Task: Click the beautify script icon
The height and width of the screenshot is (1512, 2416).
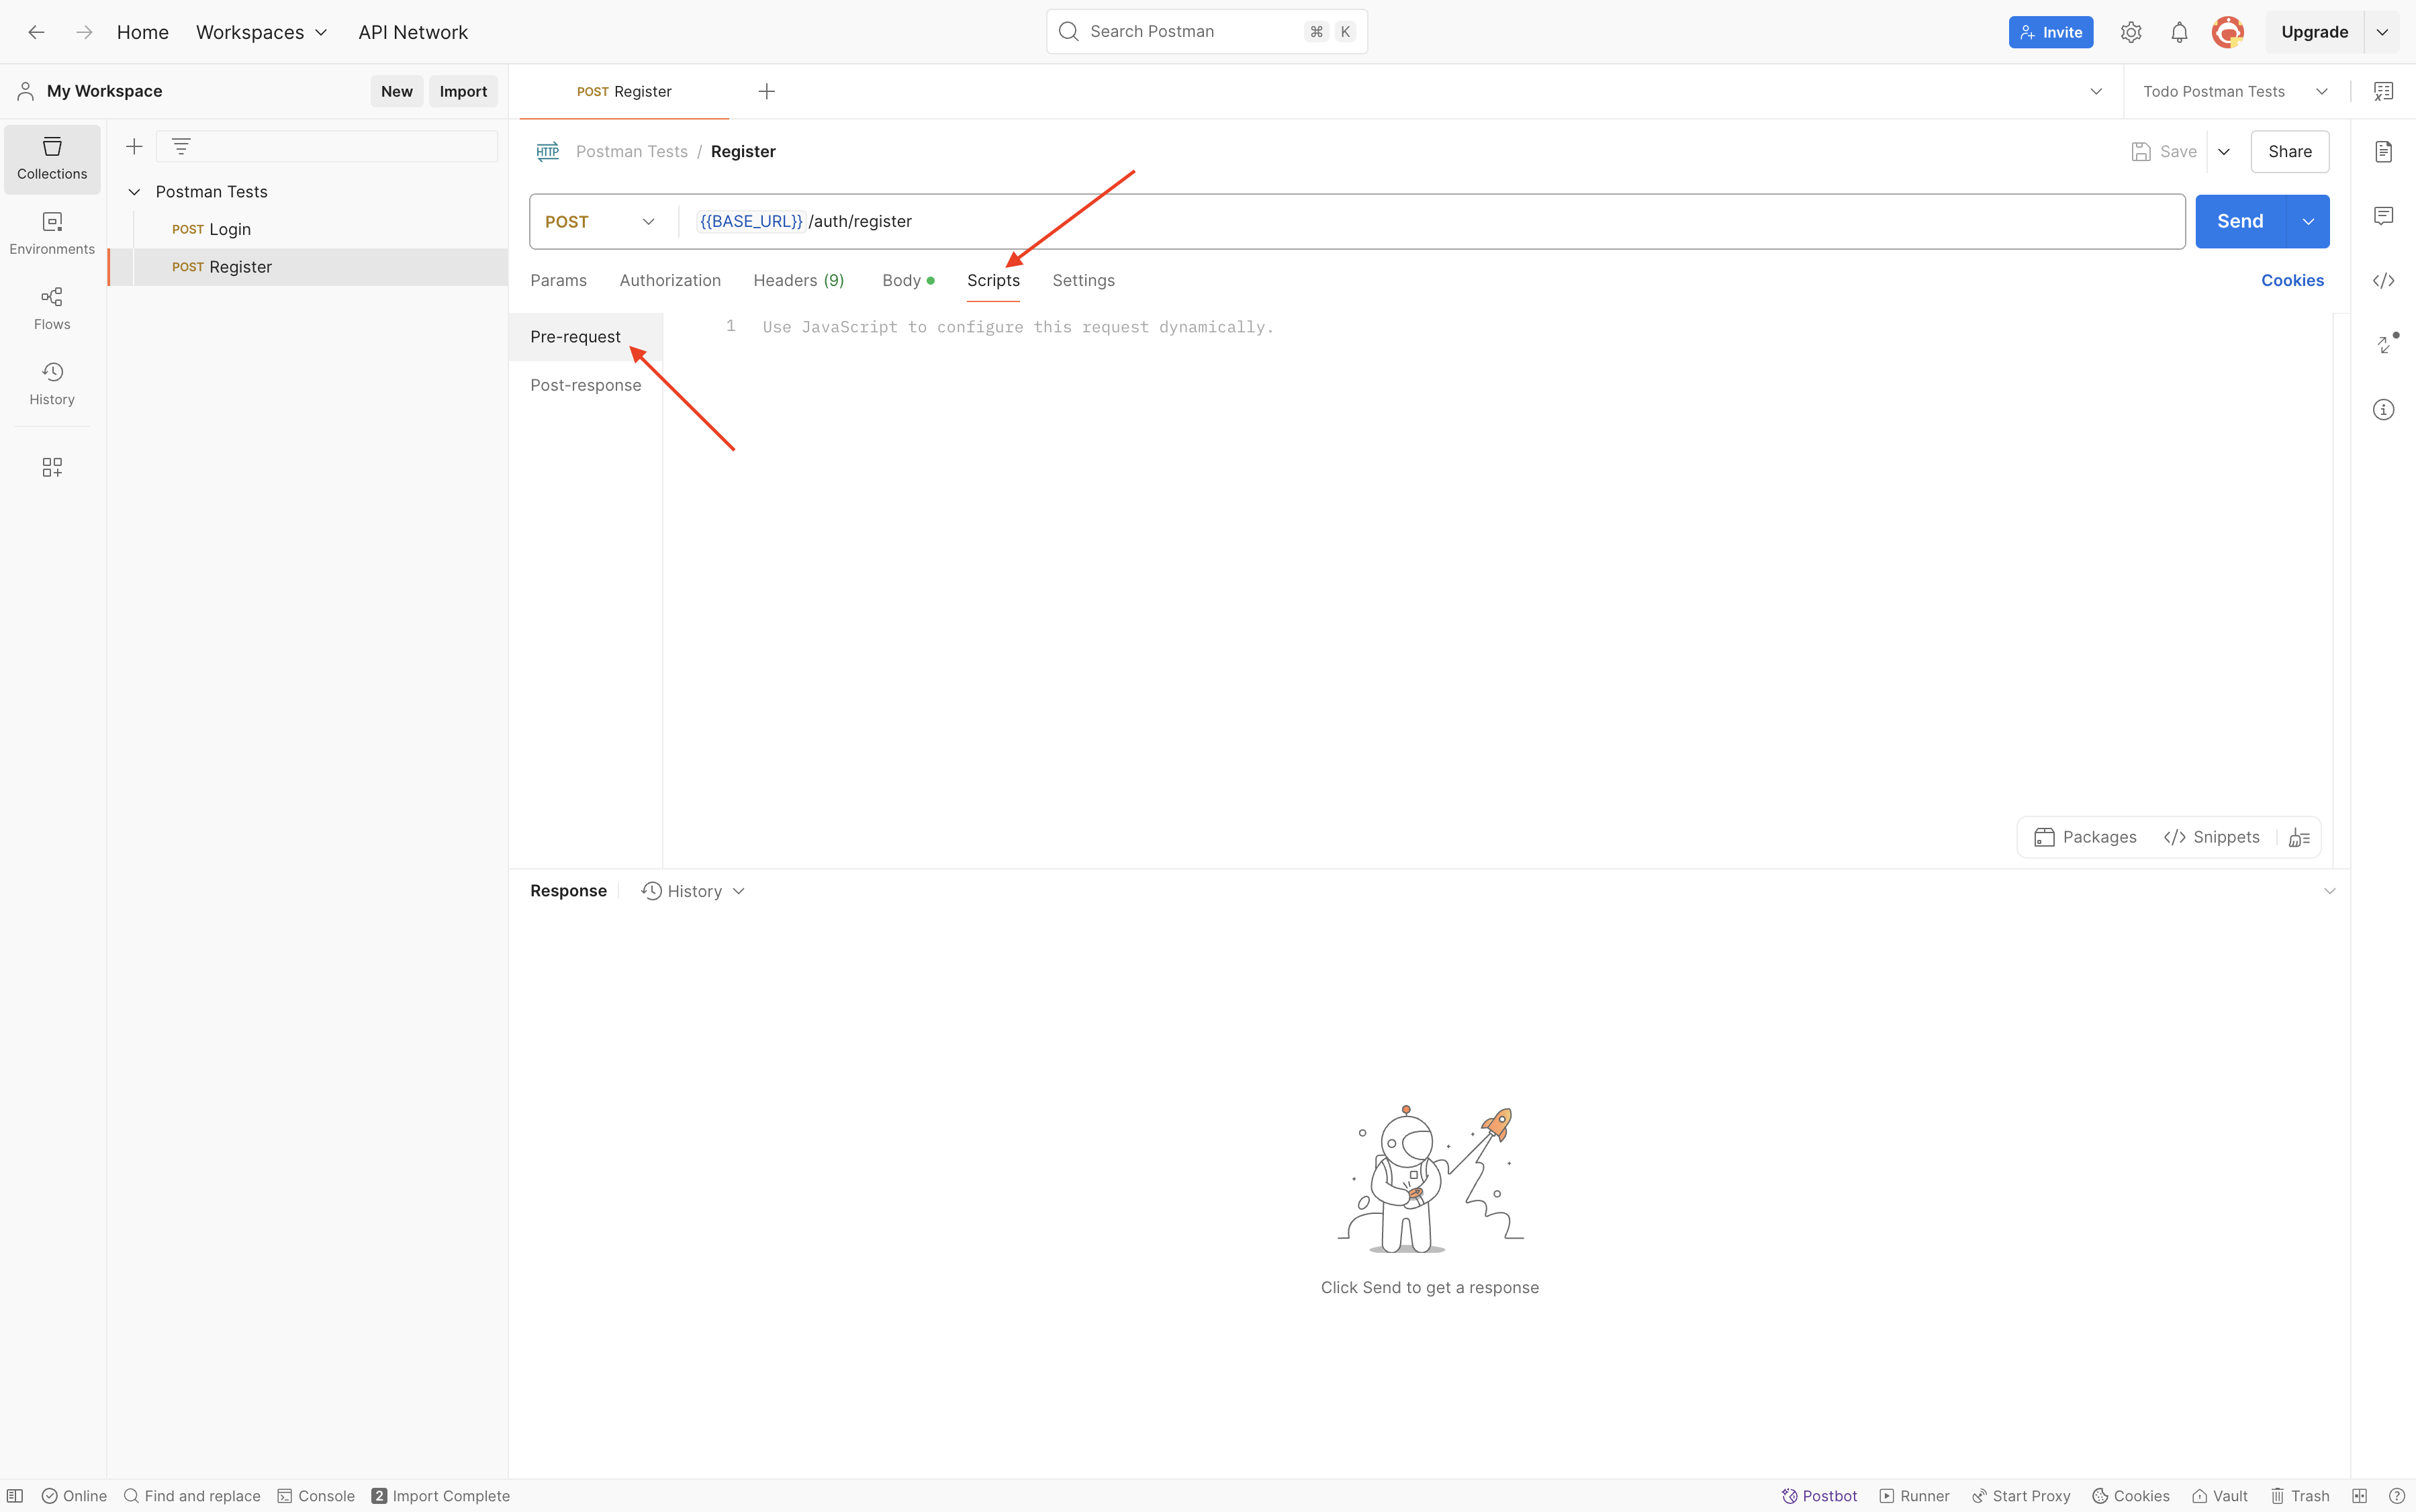Action: (x=2299, y=837)
